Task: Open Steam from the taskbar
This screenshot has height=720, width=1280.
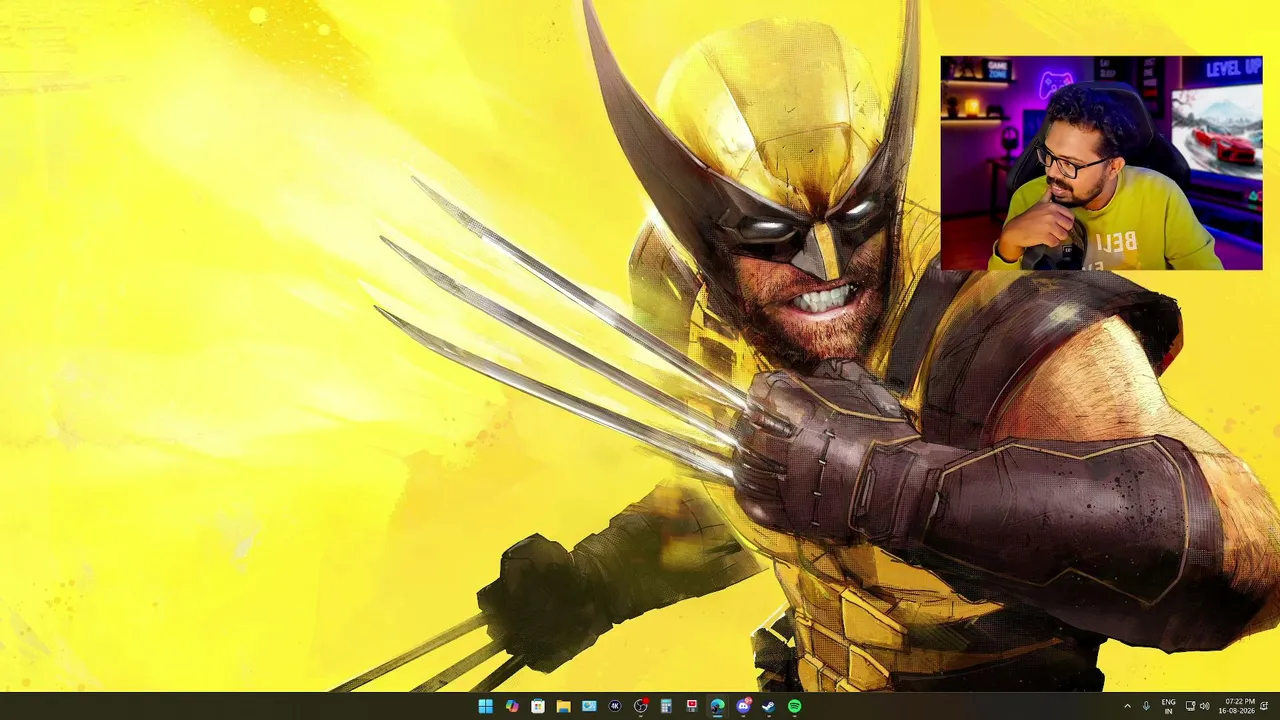Action: [x=768, y=706]
